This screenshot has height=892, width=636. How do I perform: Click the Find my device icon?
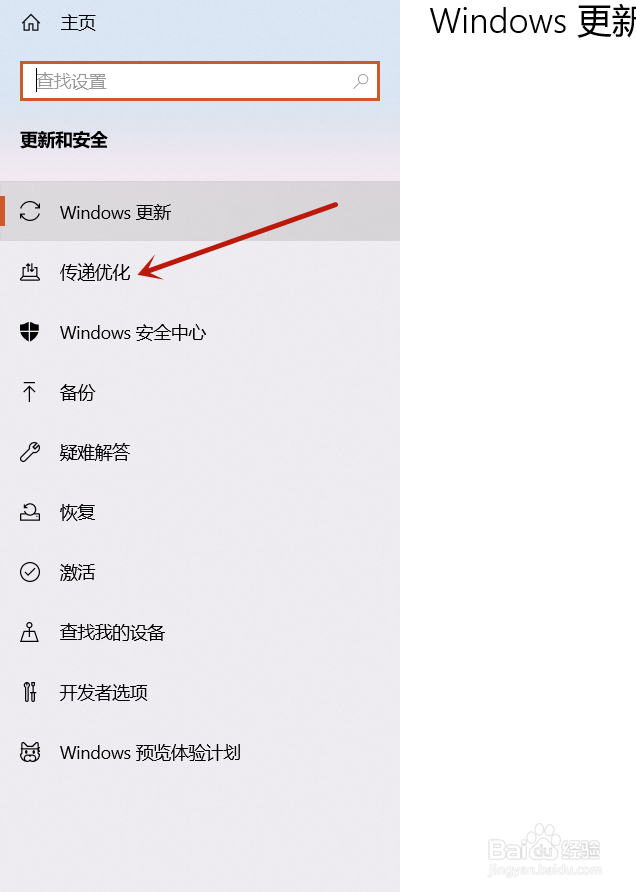click(30, 632)
